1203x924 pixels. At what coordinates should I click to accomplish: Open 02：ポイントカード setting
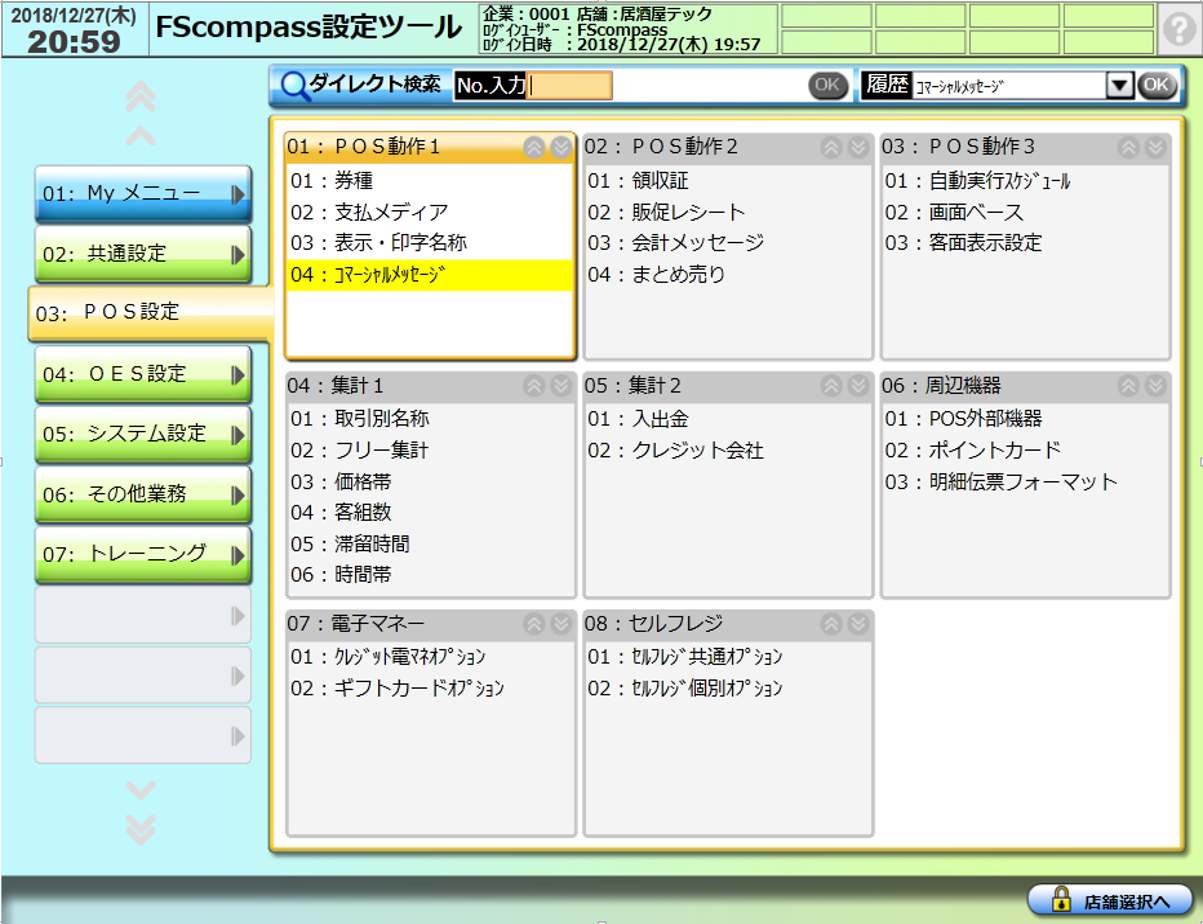pos(1025,450)
